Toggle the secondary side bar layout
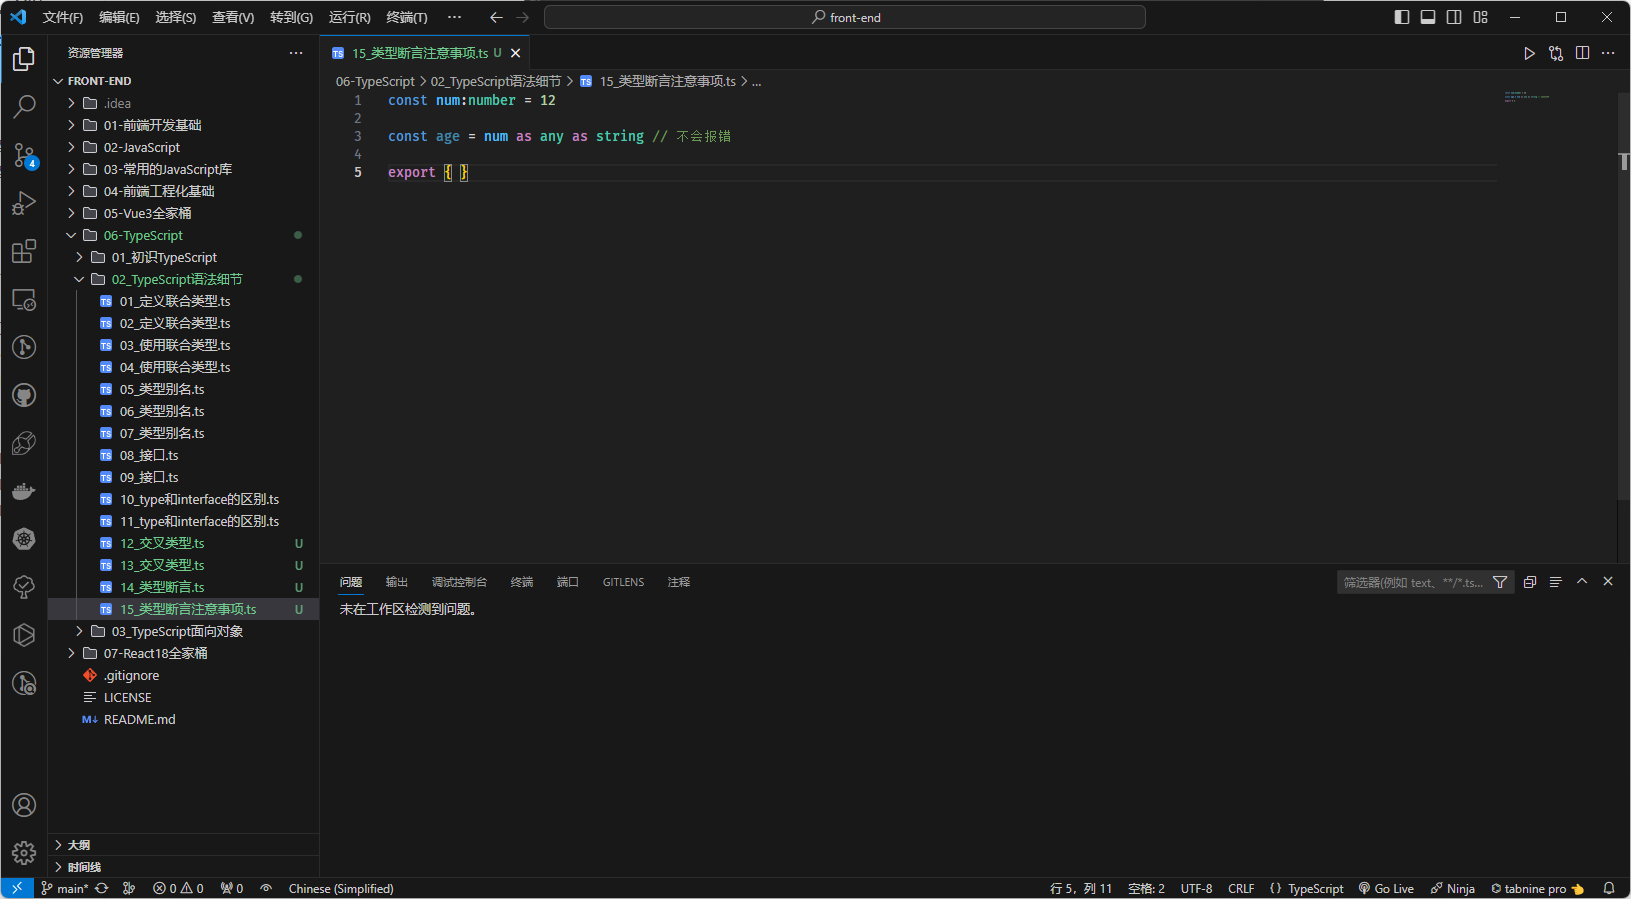Image resolution: width=1631 pixels, height=899 pixels. click(x=1454, y=17)
